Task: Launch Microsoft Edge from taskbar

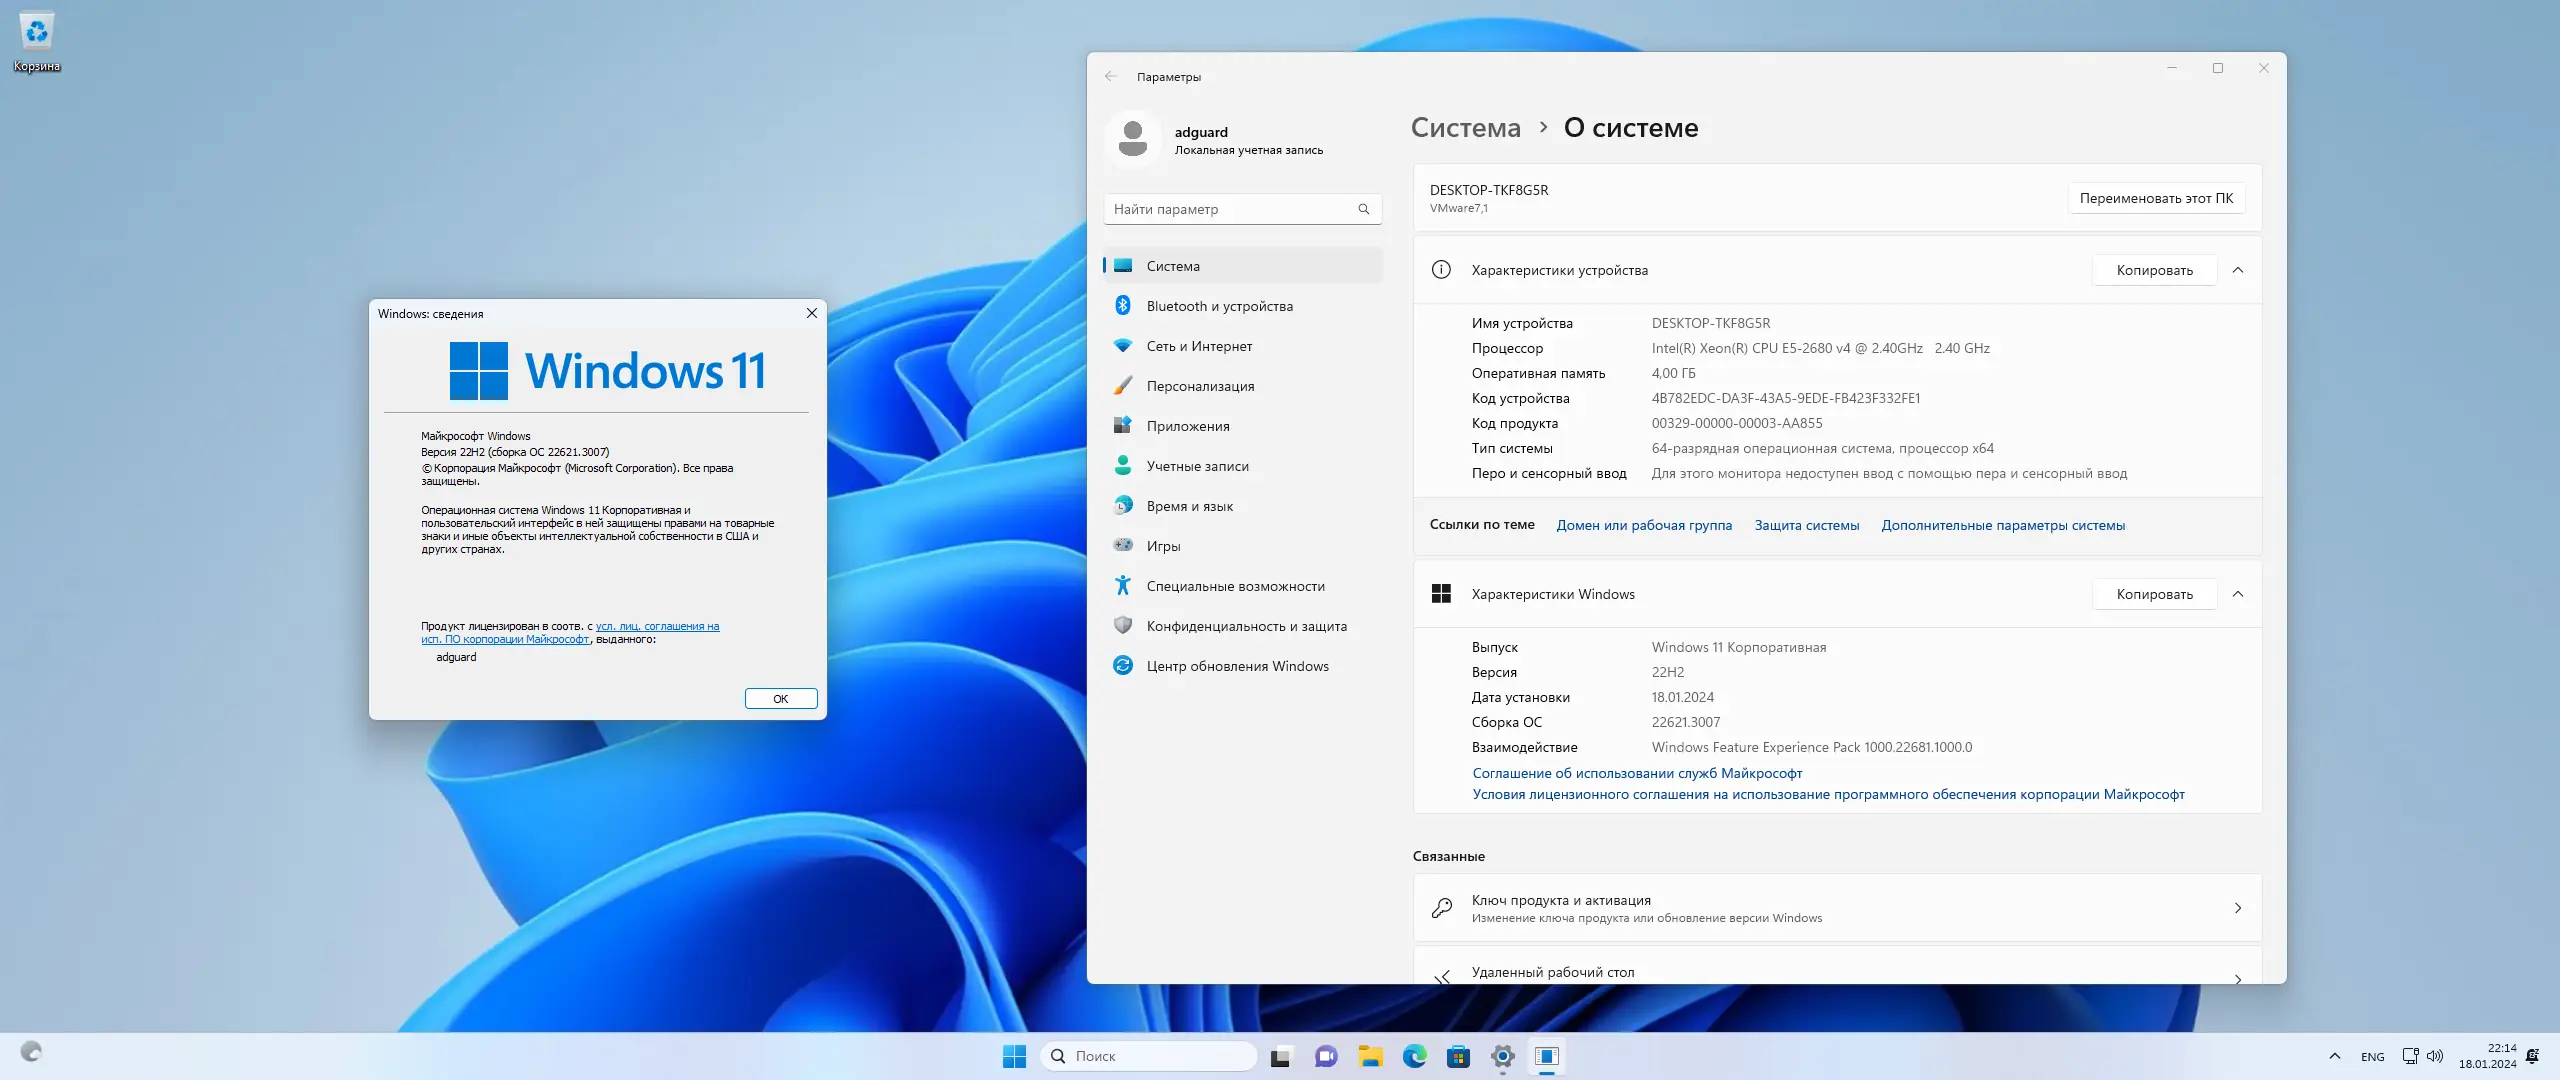Action: click(x=1416, y=1056)
